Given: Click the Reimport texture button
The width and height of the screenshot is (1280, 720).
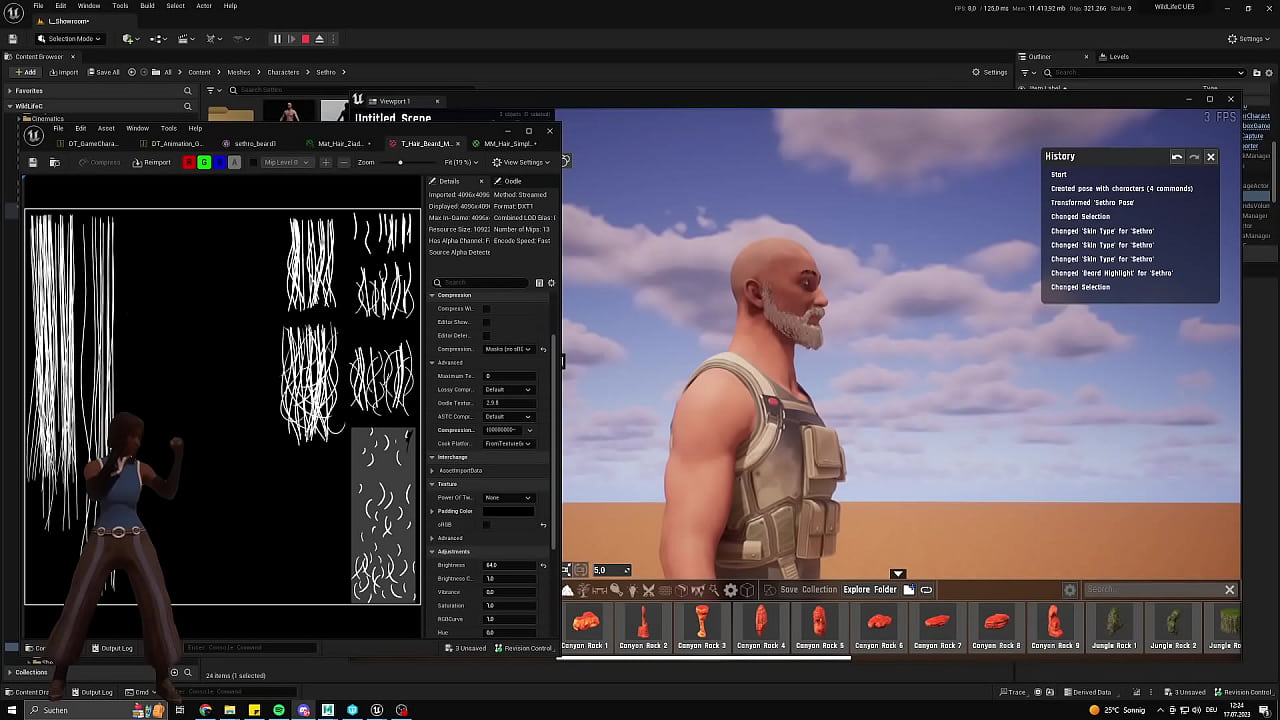Looking at the screenshot, I should [152, 162].
